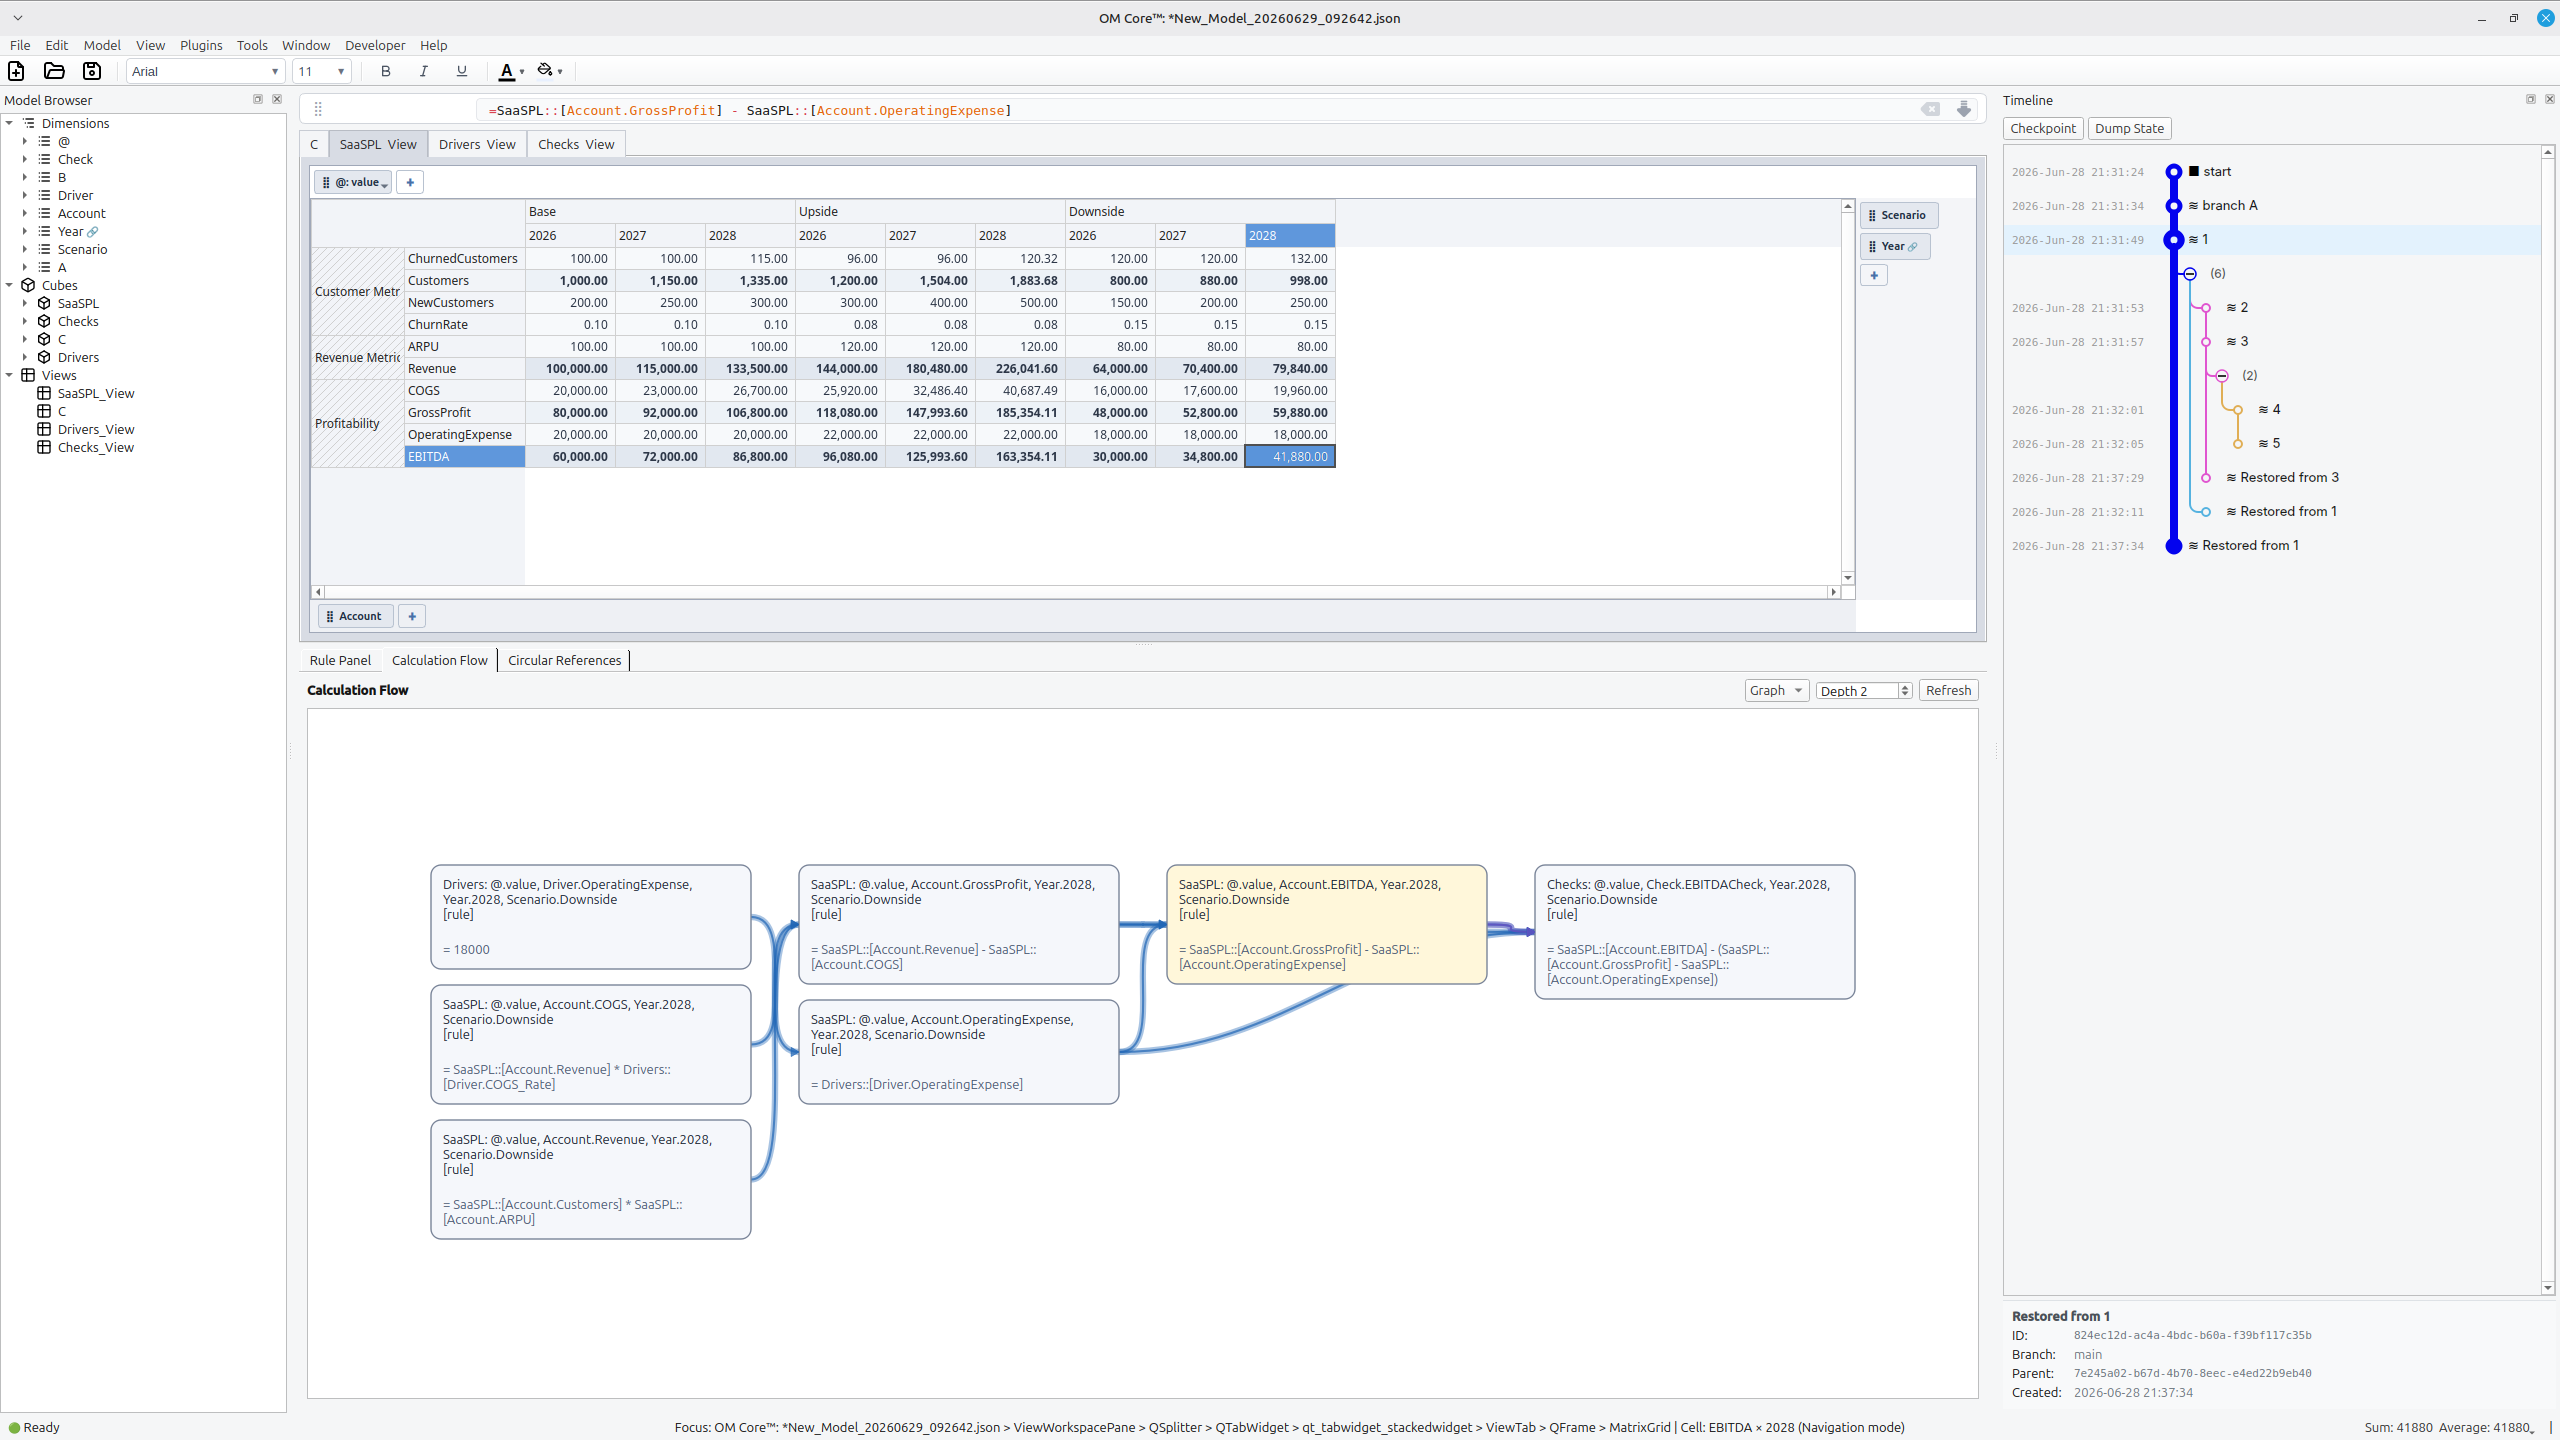Open the Graph mode dropdown
This screenshot has width=2560, height=1440.
pyautogui.click(x=1776, y=690)
